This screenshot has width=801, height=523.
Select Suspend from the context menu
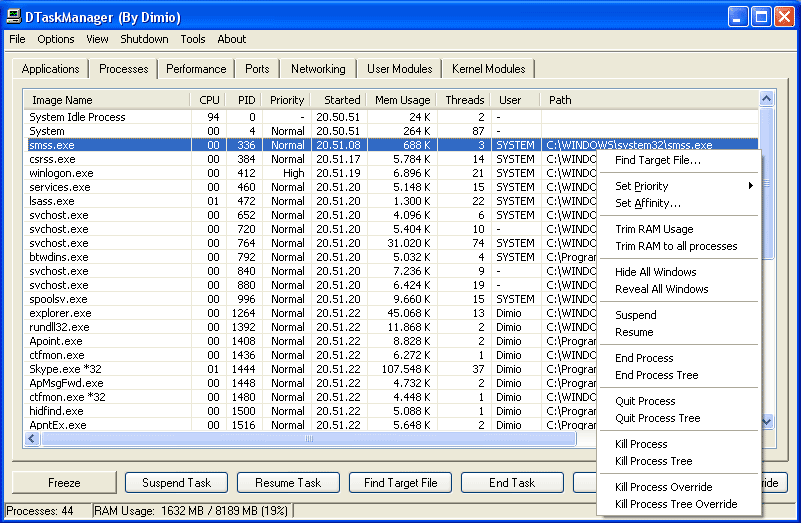[635, 315]
